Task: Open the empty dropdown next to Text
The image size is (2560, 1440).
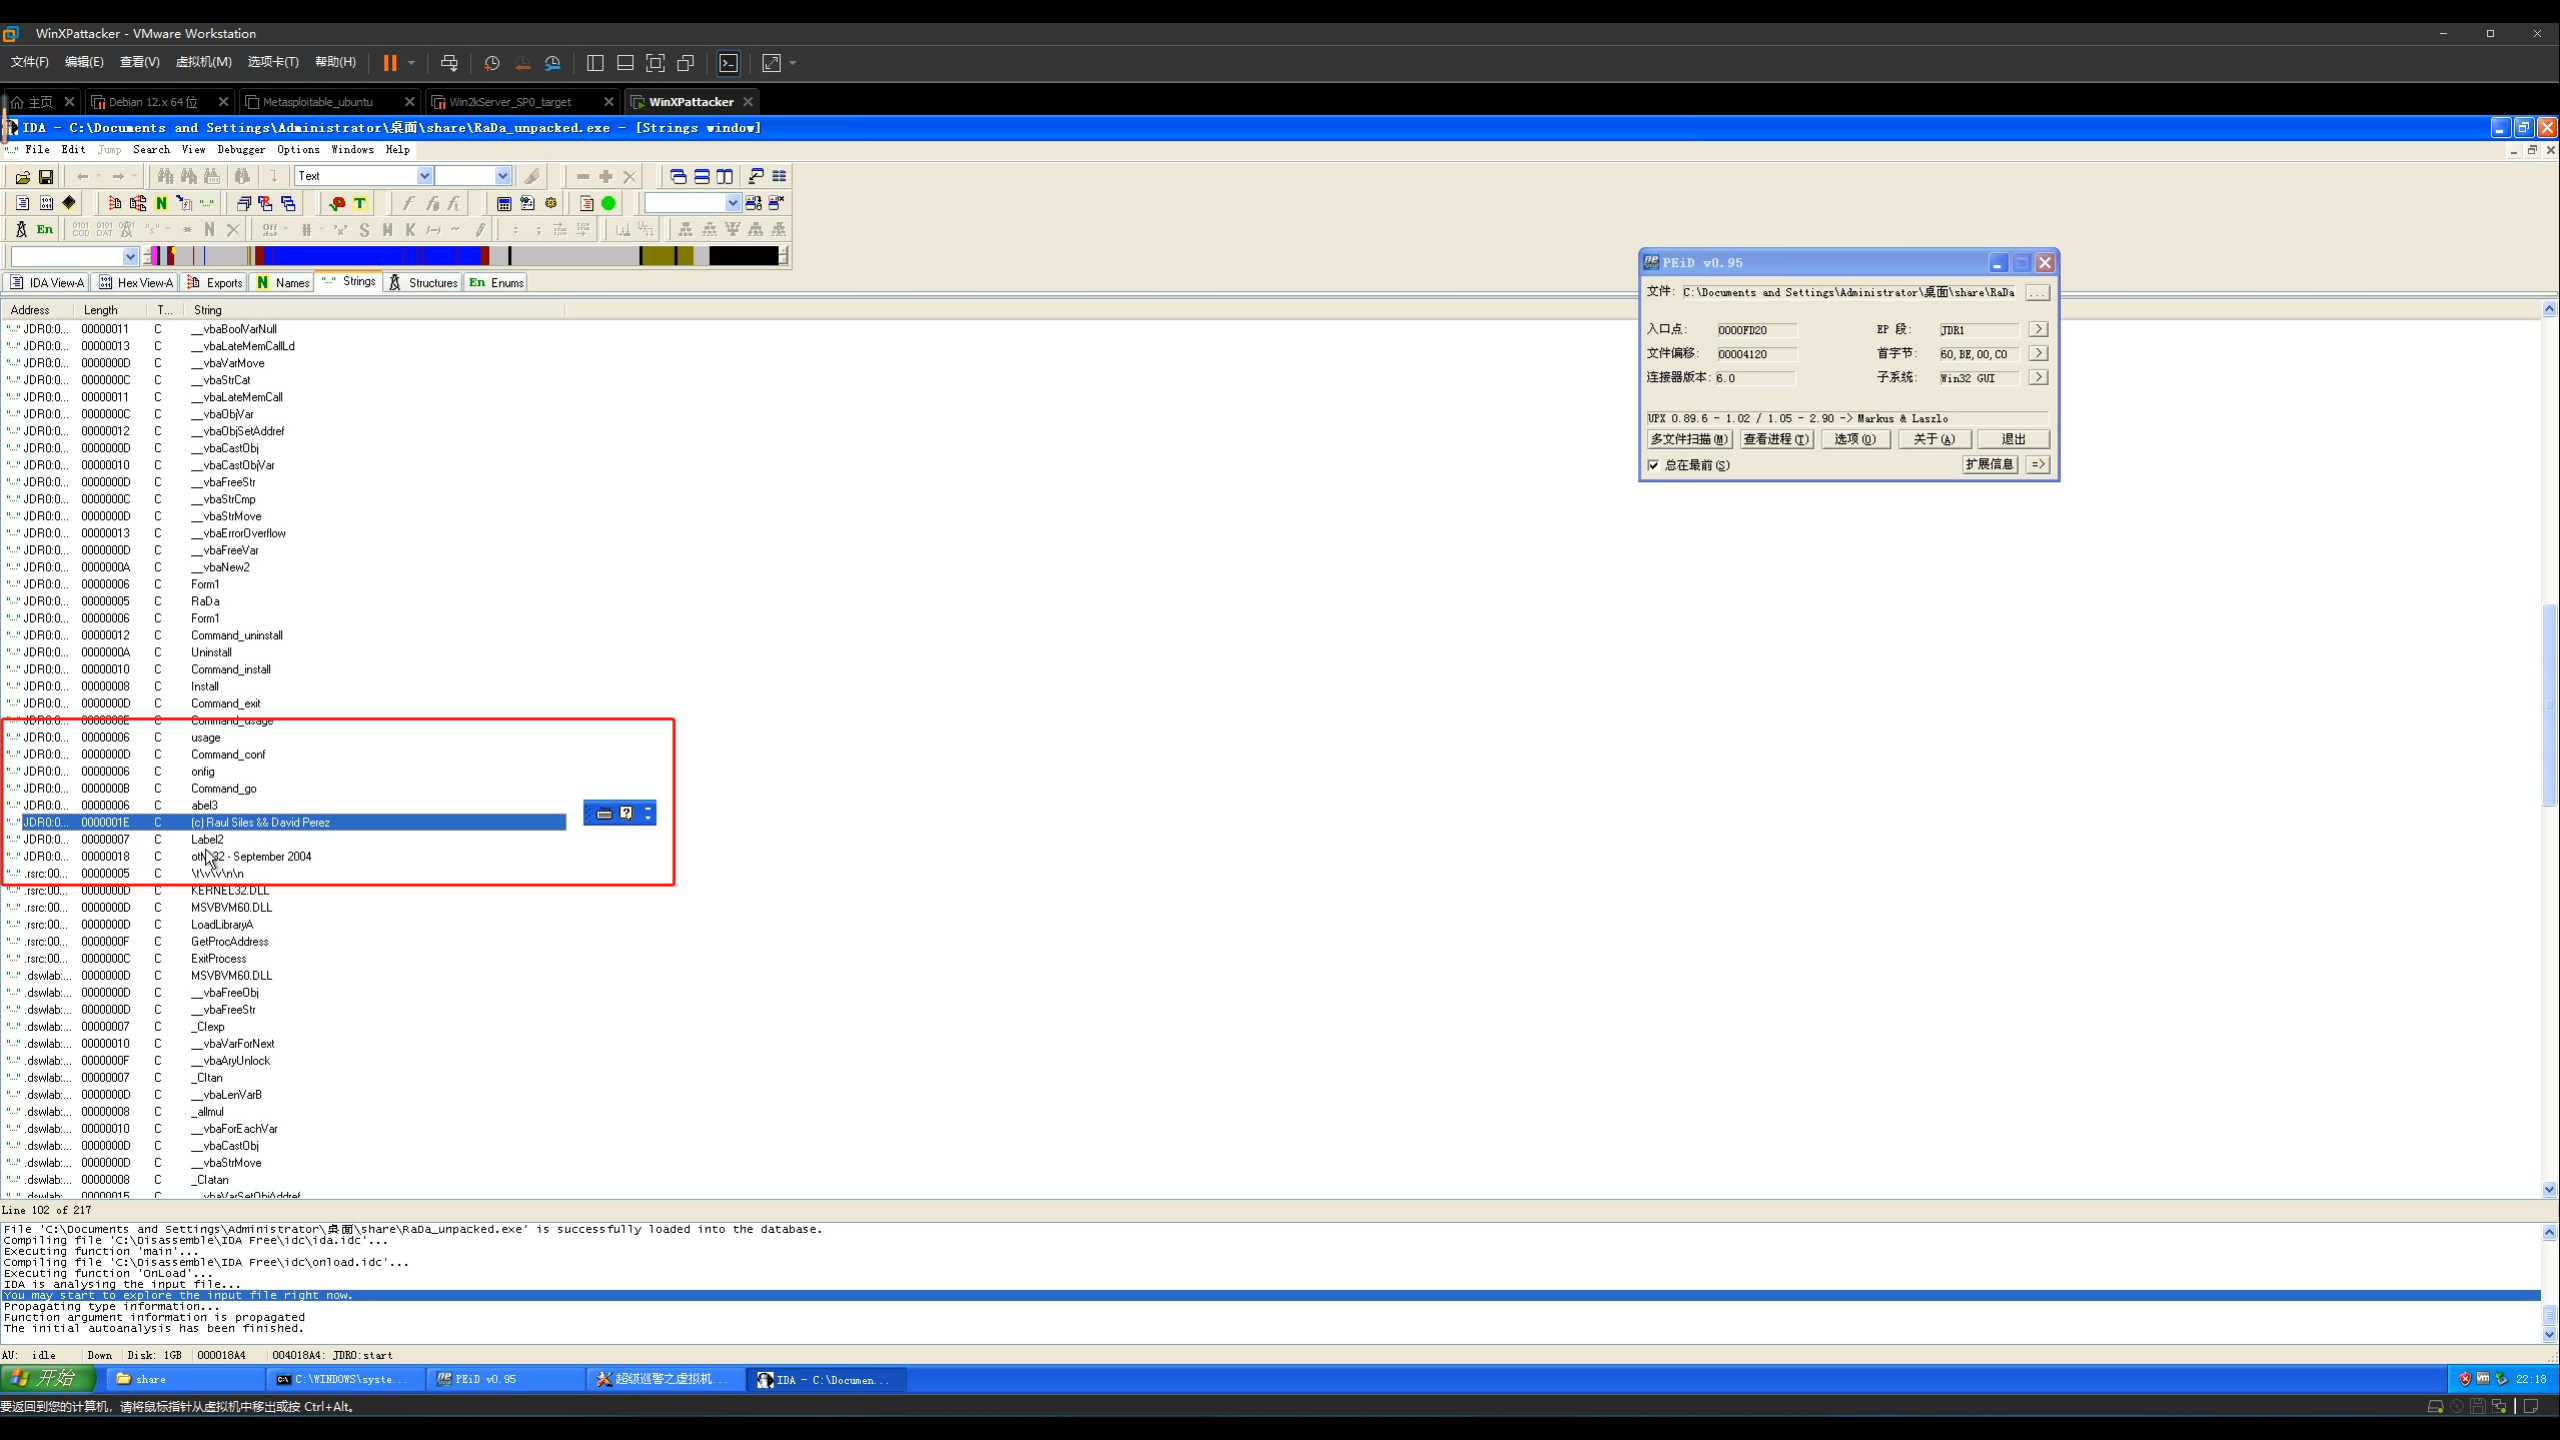Action: coord(502,177)
